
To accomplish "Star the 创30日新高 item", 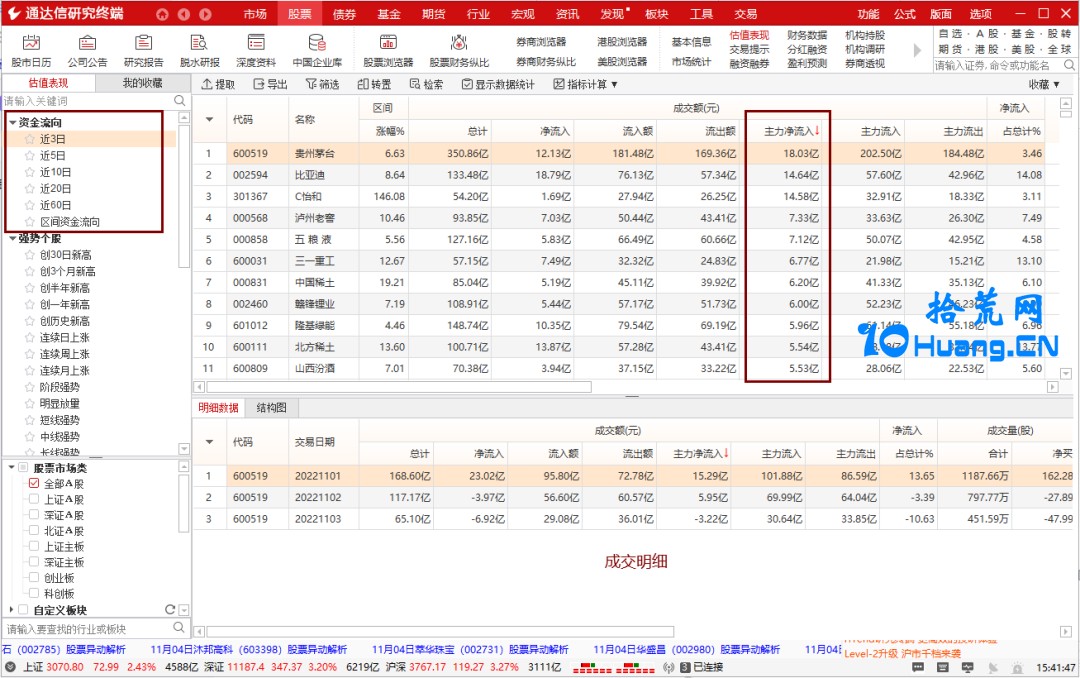I will [30, 255].
